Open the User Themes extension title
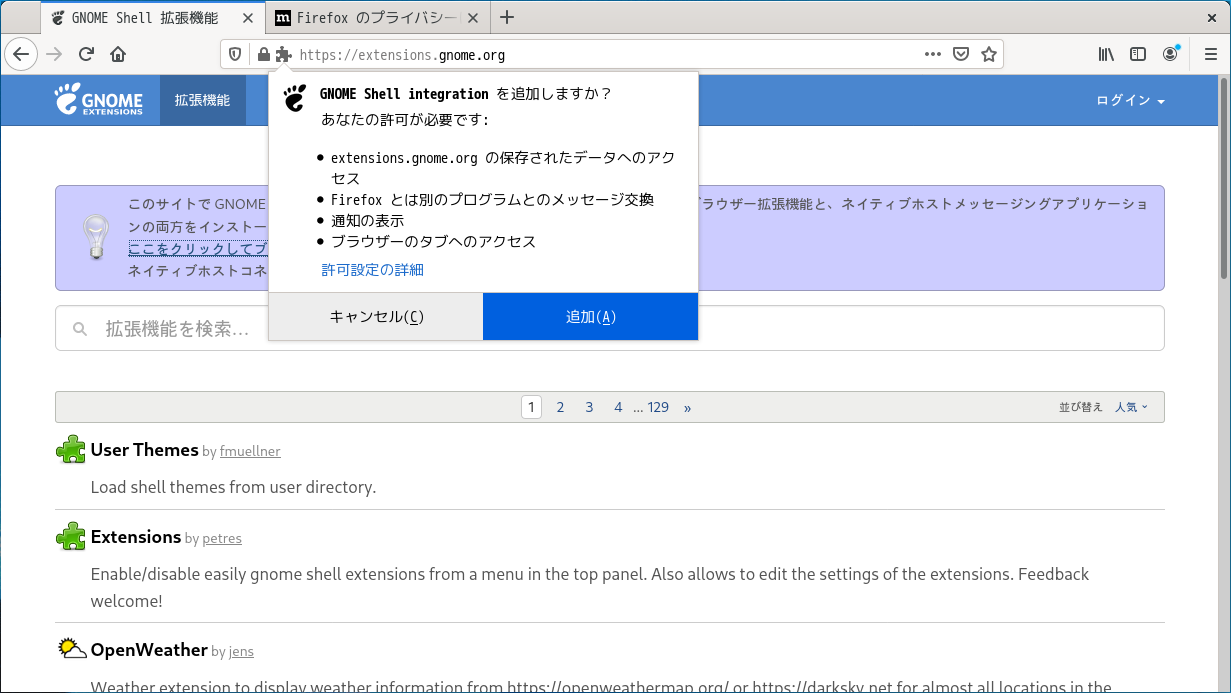The height and width of the screenshot is (693, 1231). (144, 450)
